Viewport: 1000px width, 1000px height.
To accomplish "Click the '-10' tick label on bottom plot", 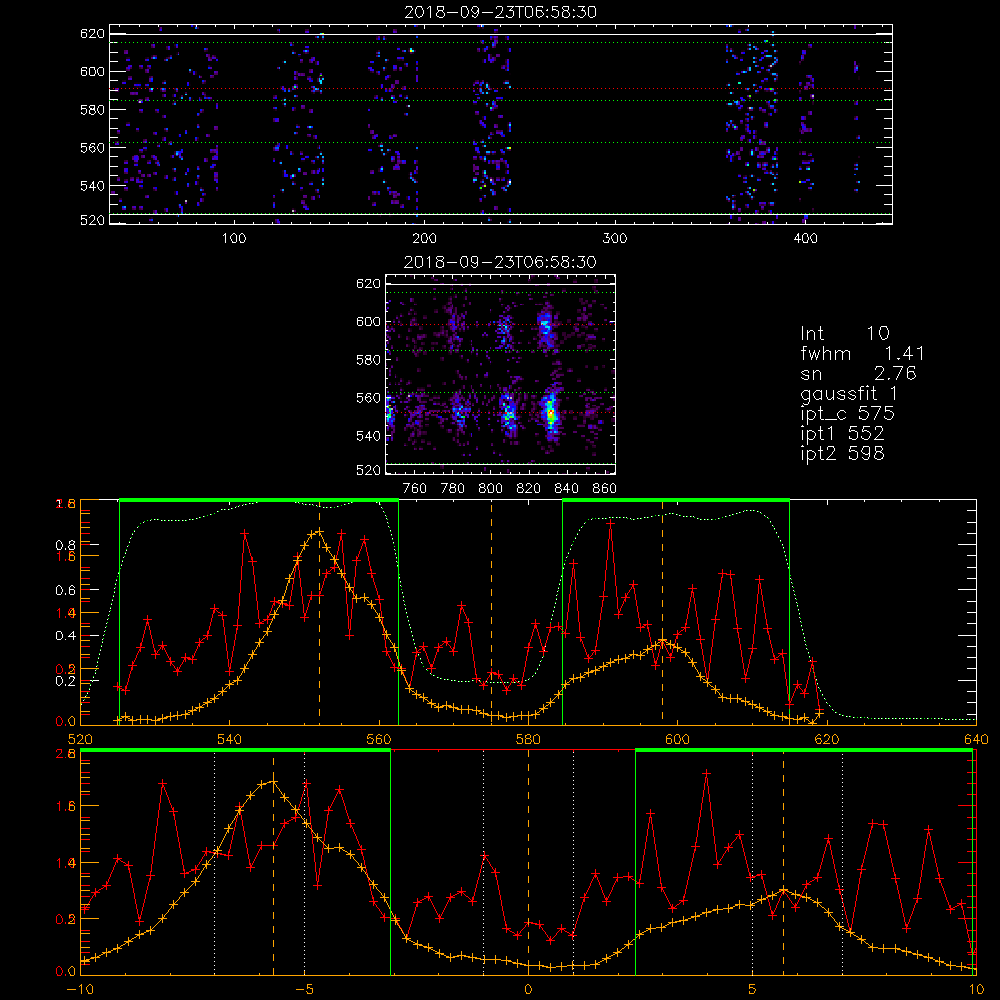I will click(x=80, y=989).
